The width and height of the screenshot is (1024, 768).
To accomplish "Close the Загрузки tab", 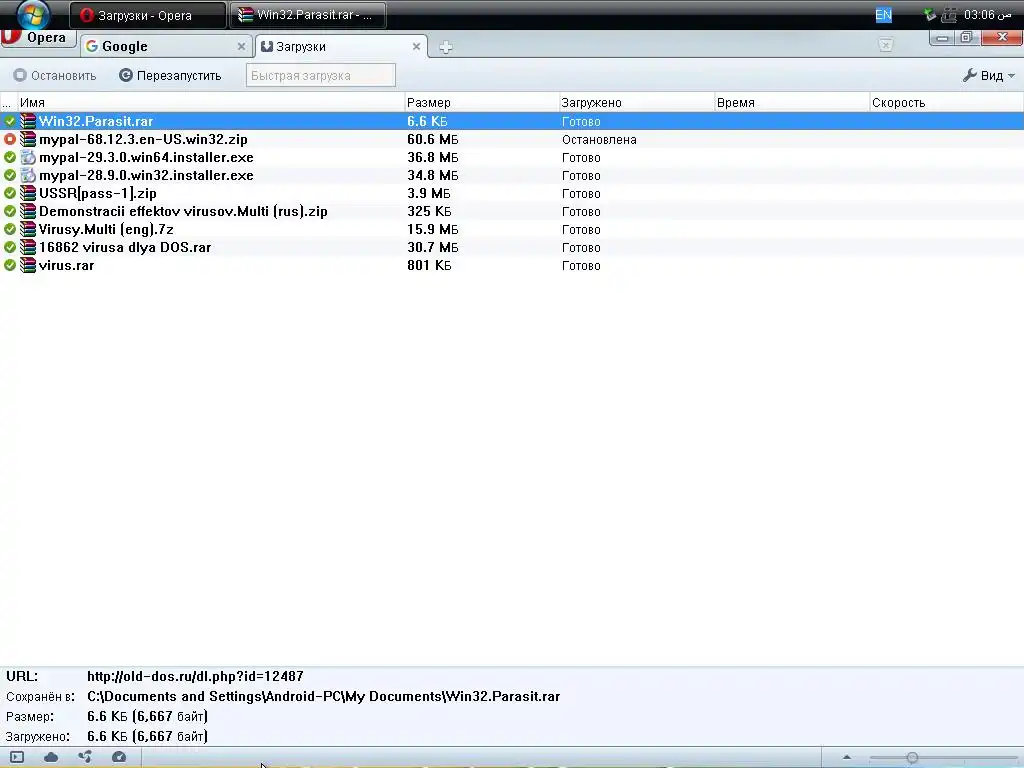I will click(x=416, y=46).
